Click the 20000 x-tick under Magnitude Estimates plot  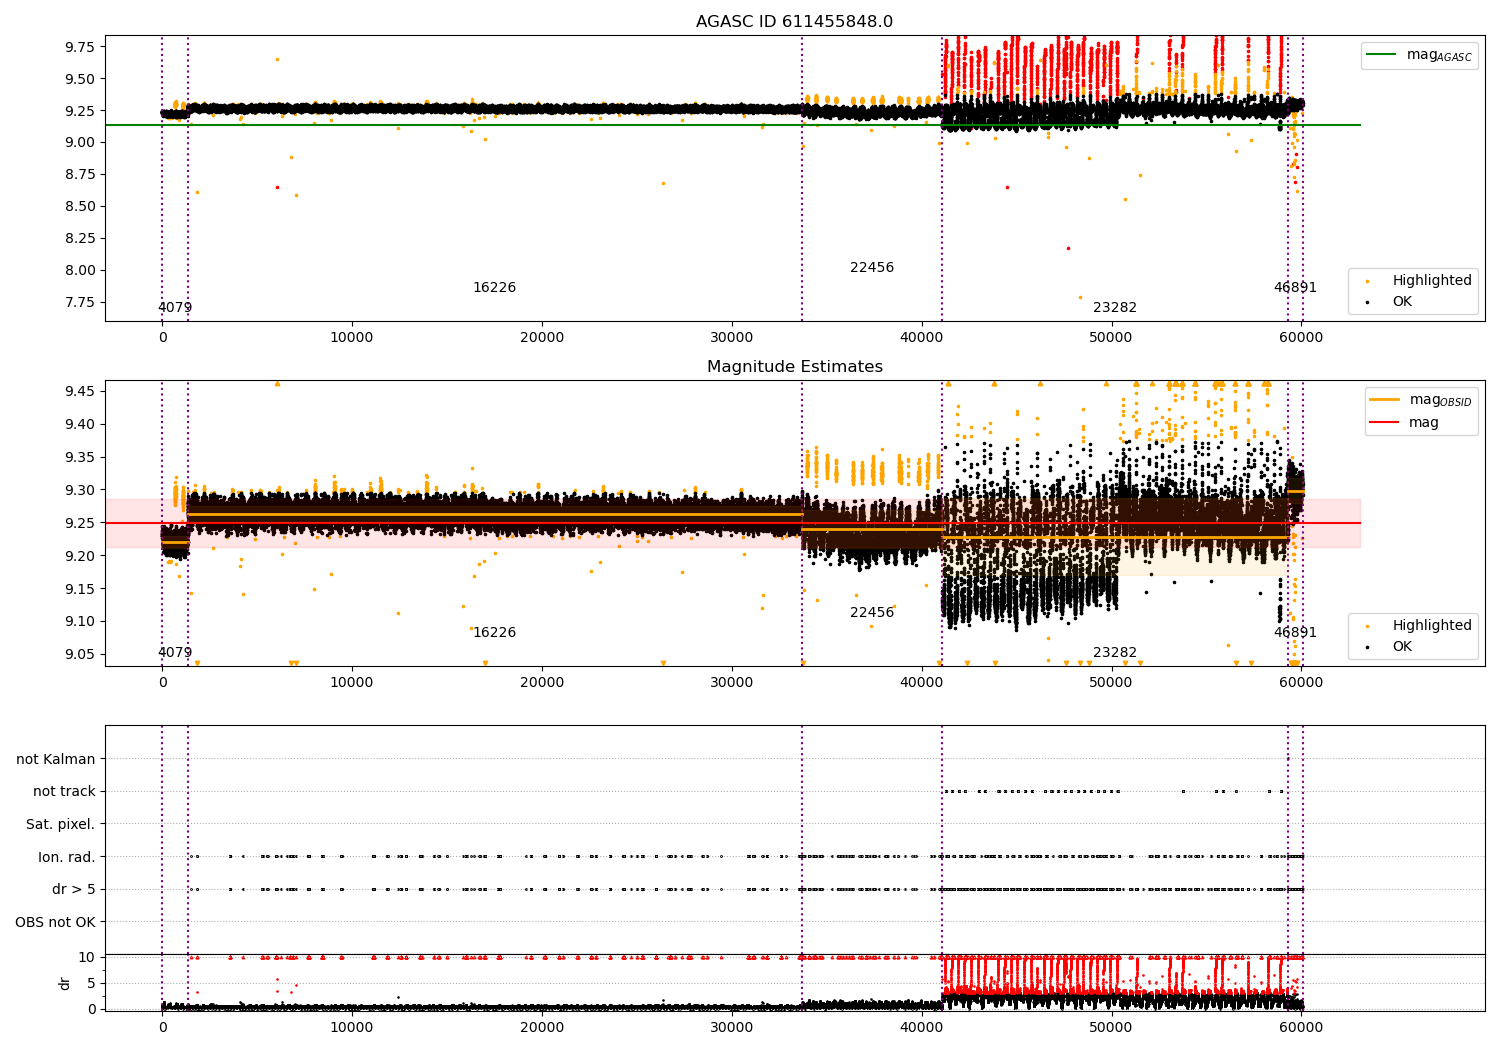542,683
